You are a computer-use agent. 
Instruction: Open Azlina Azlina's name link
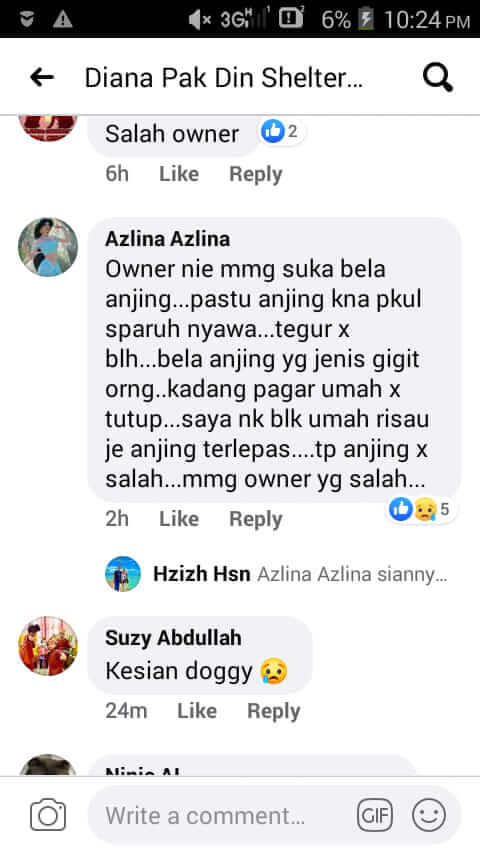(167, 239)
